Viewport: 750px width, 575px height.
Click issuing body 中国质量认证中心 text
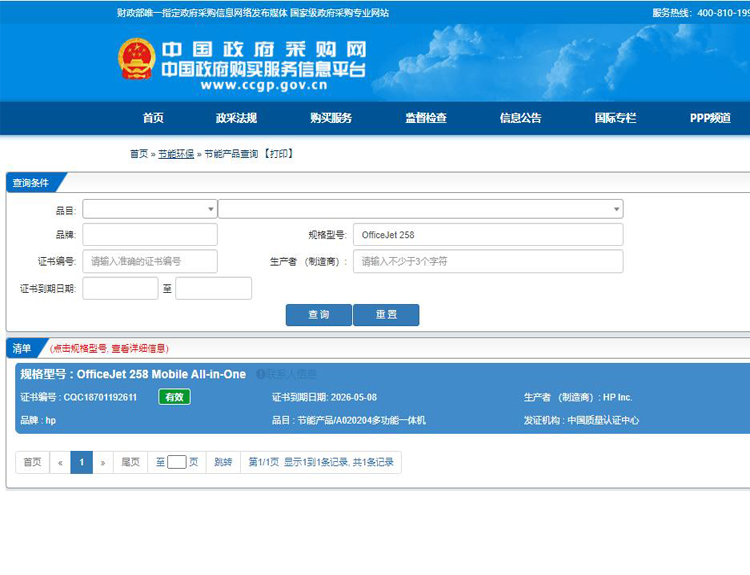pos(603,420)
